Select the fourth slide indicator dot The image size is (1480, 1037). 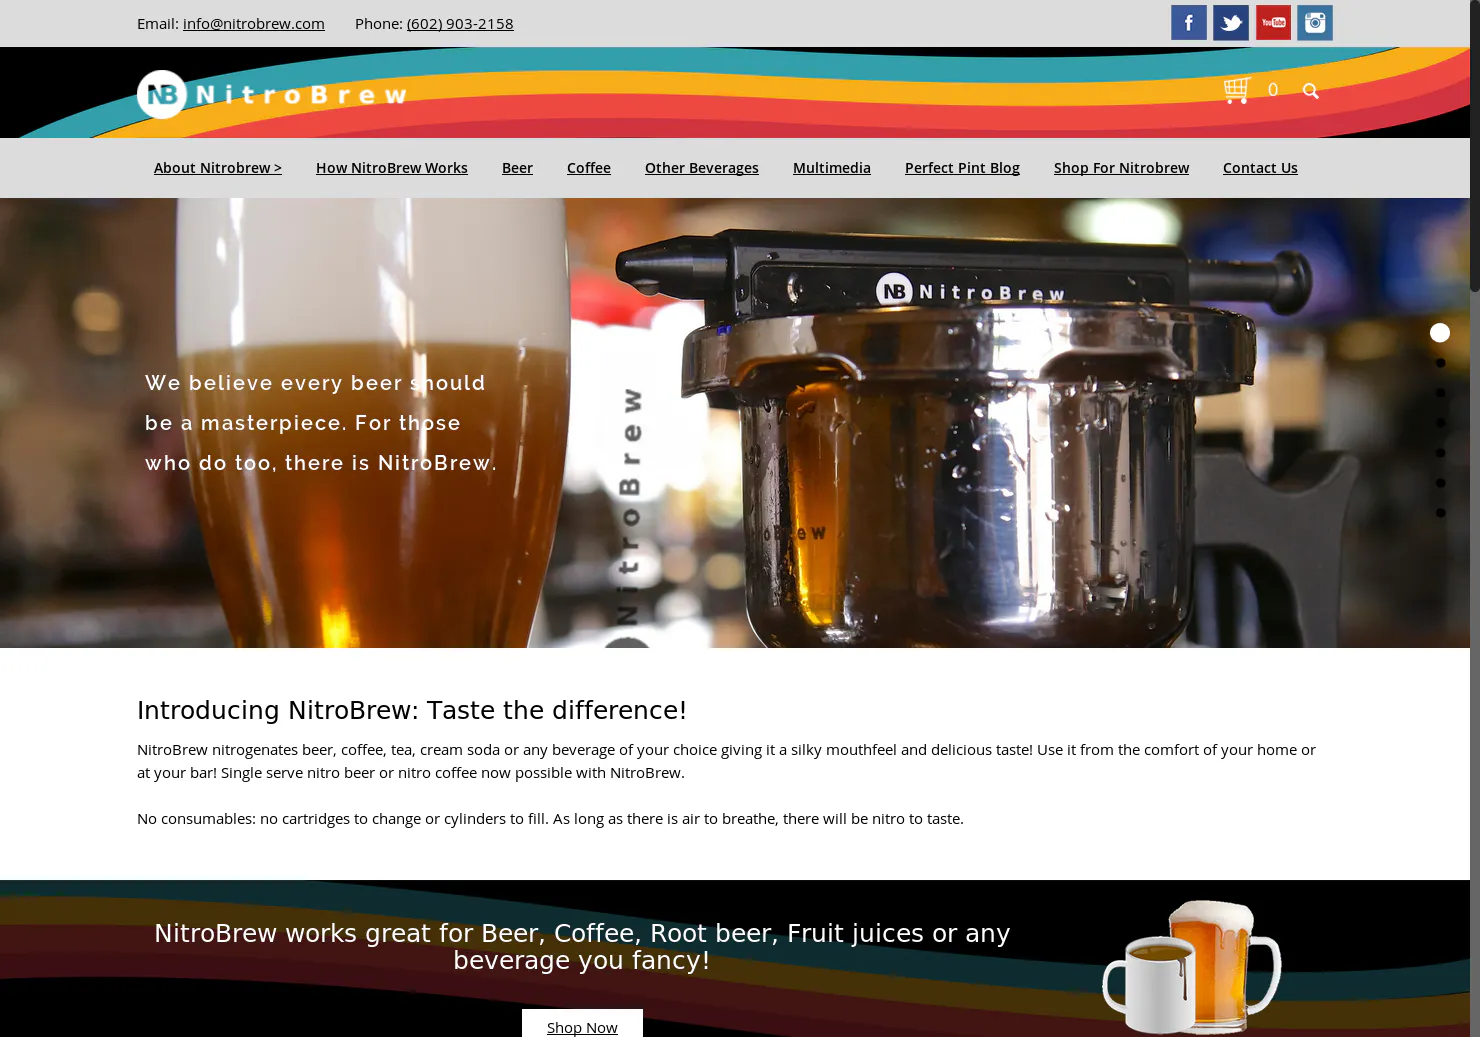(1440, 423)
